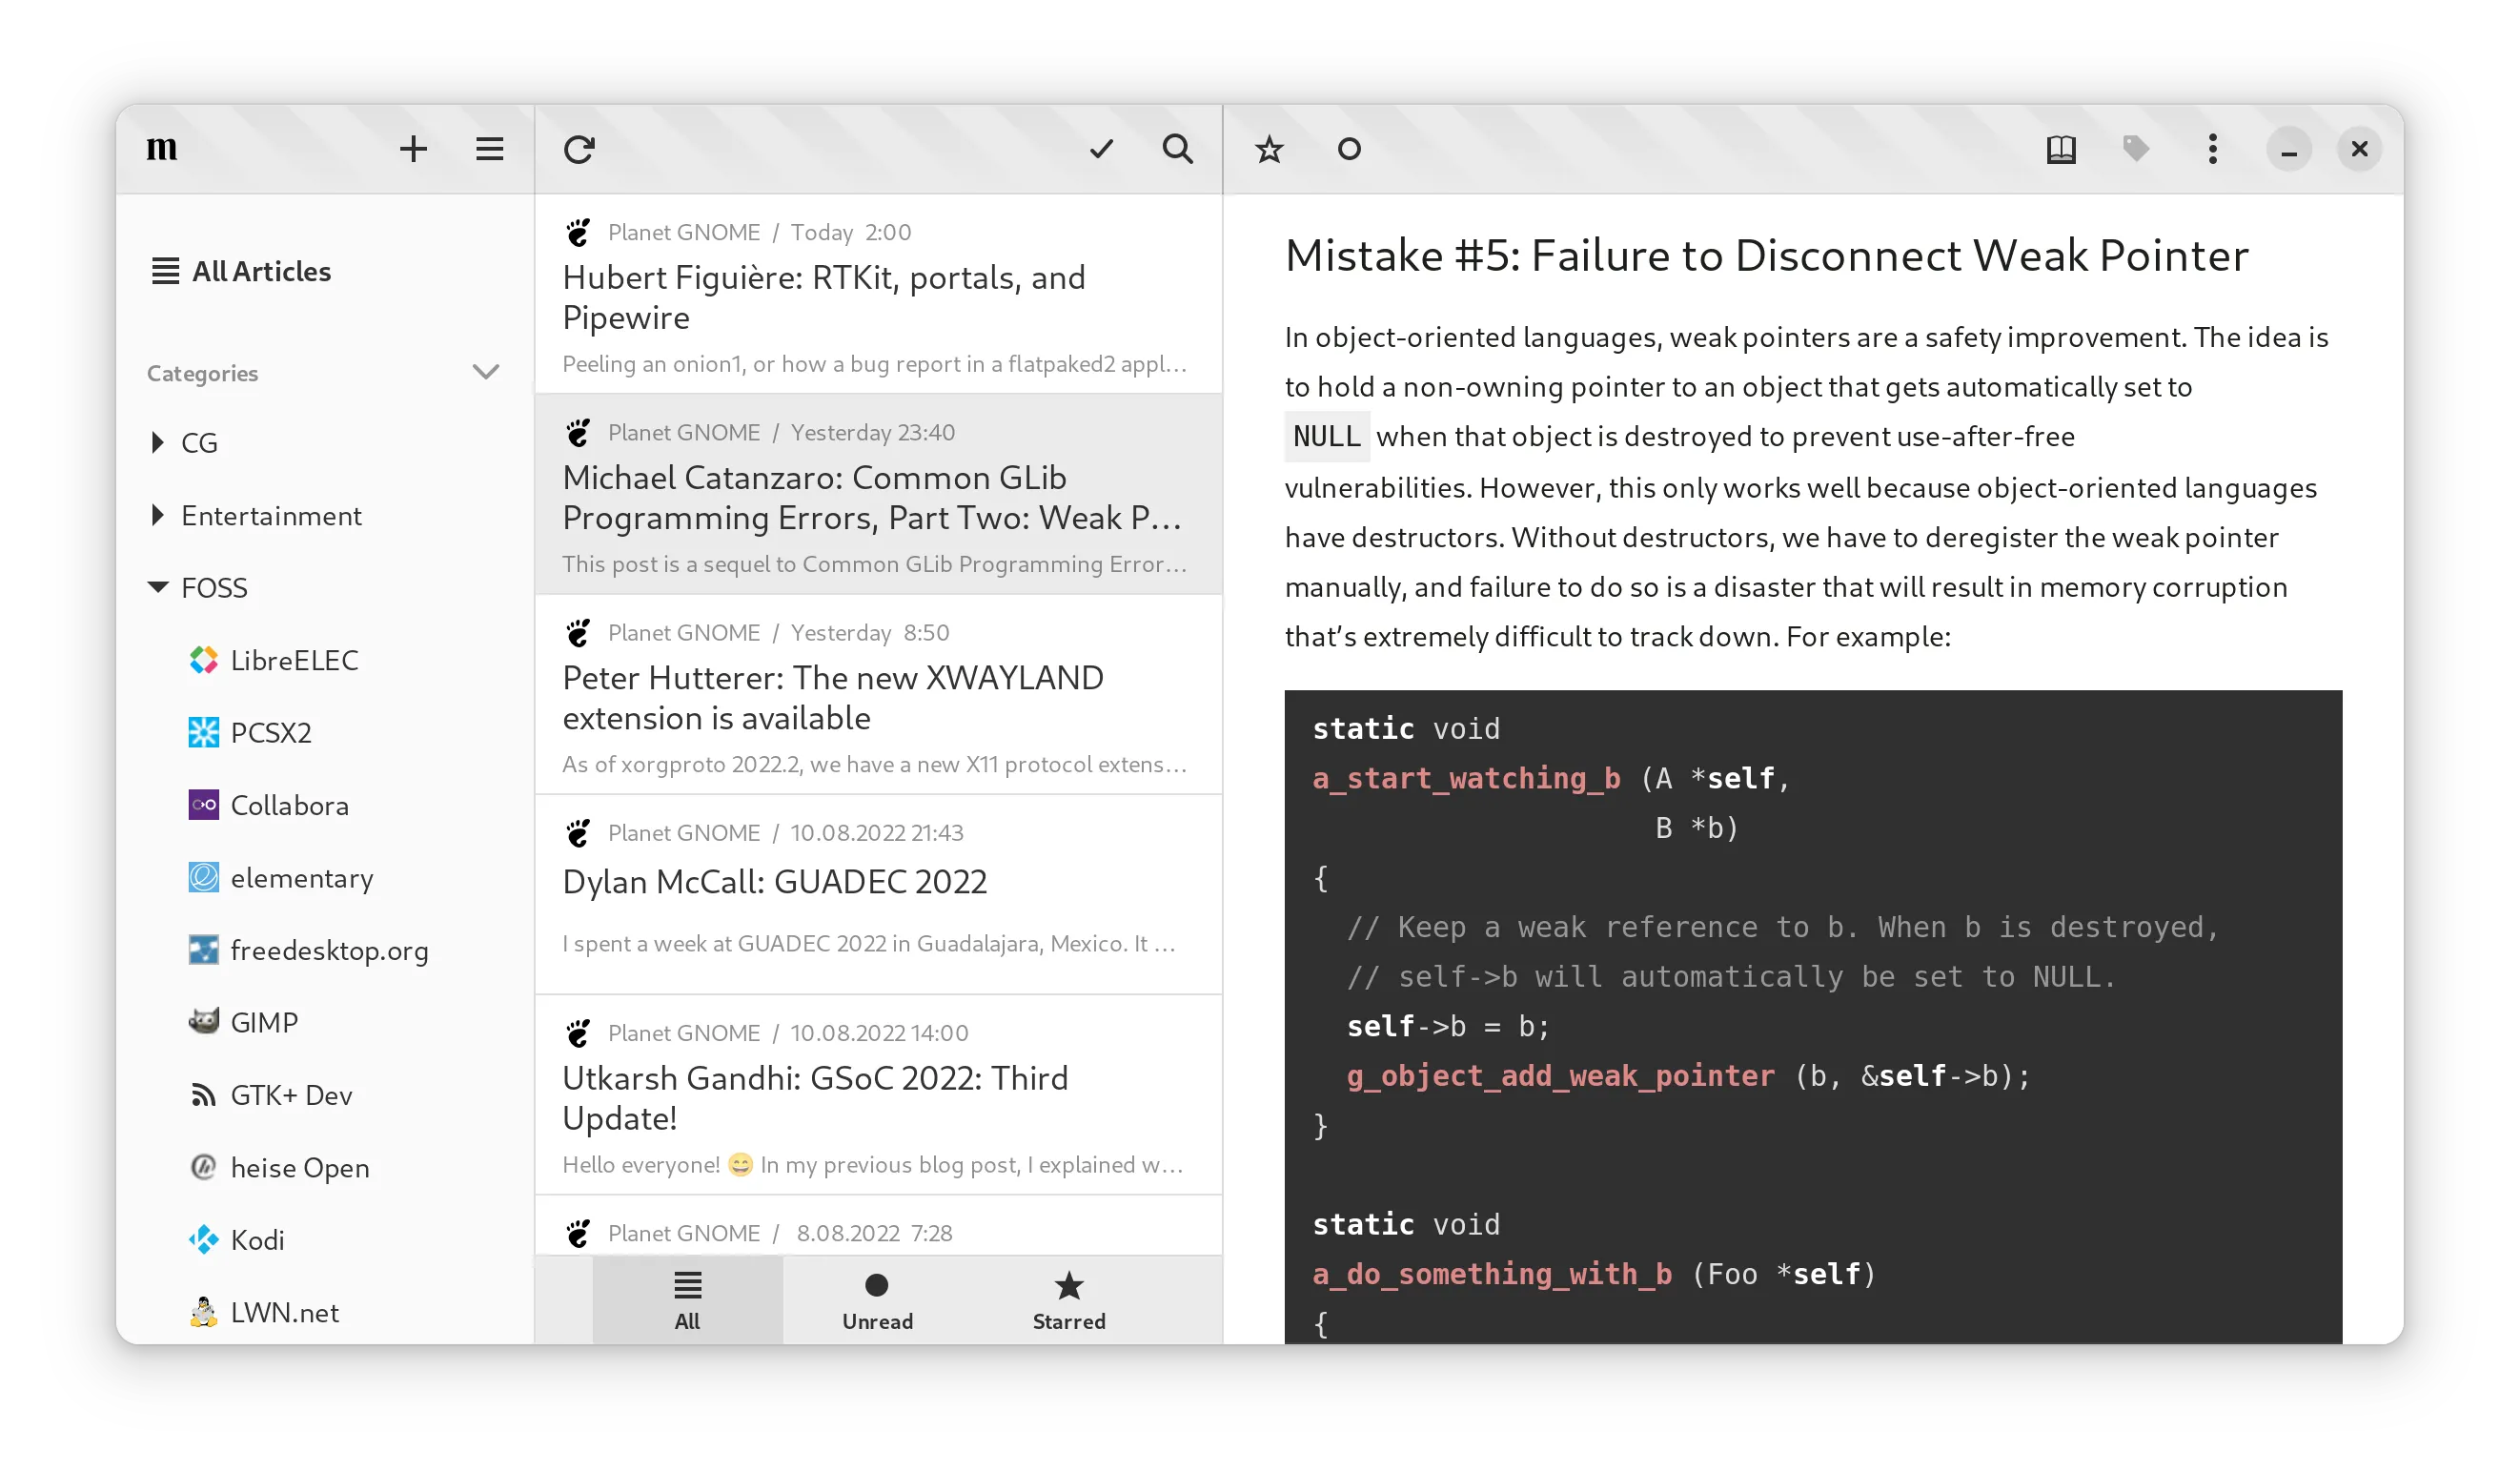Enable reader mode book icon
Screen dimensions: 2520x1472
[2061, 150]
